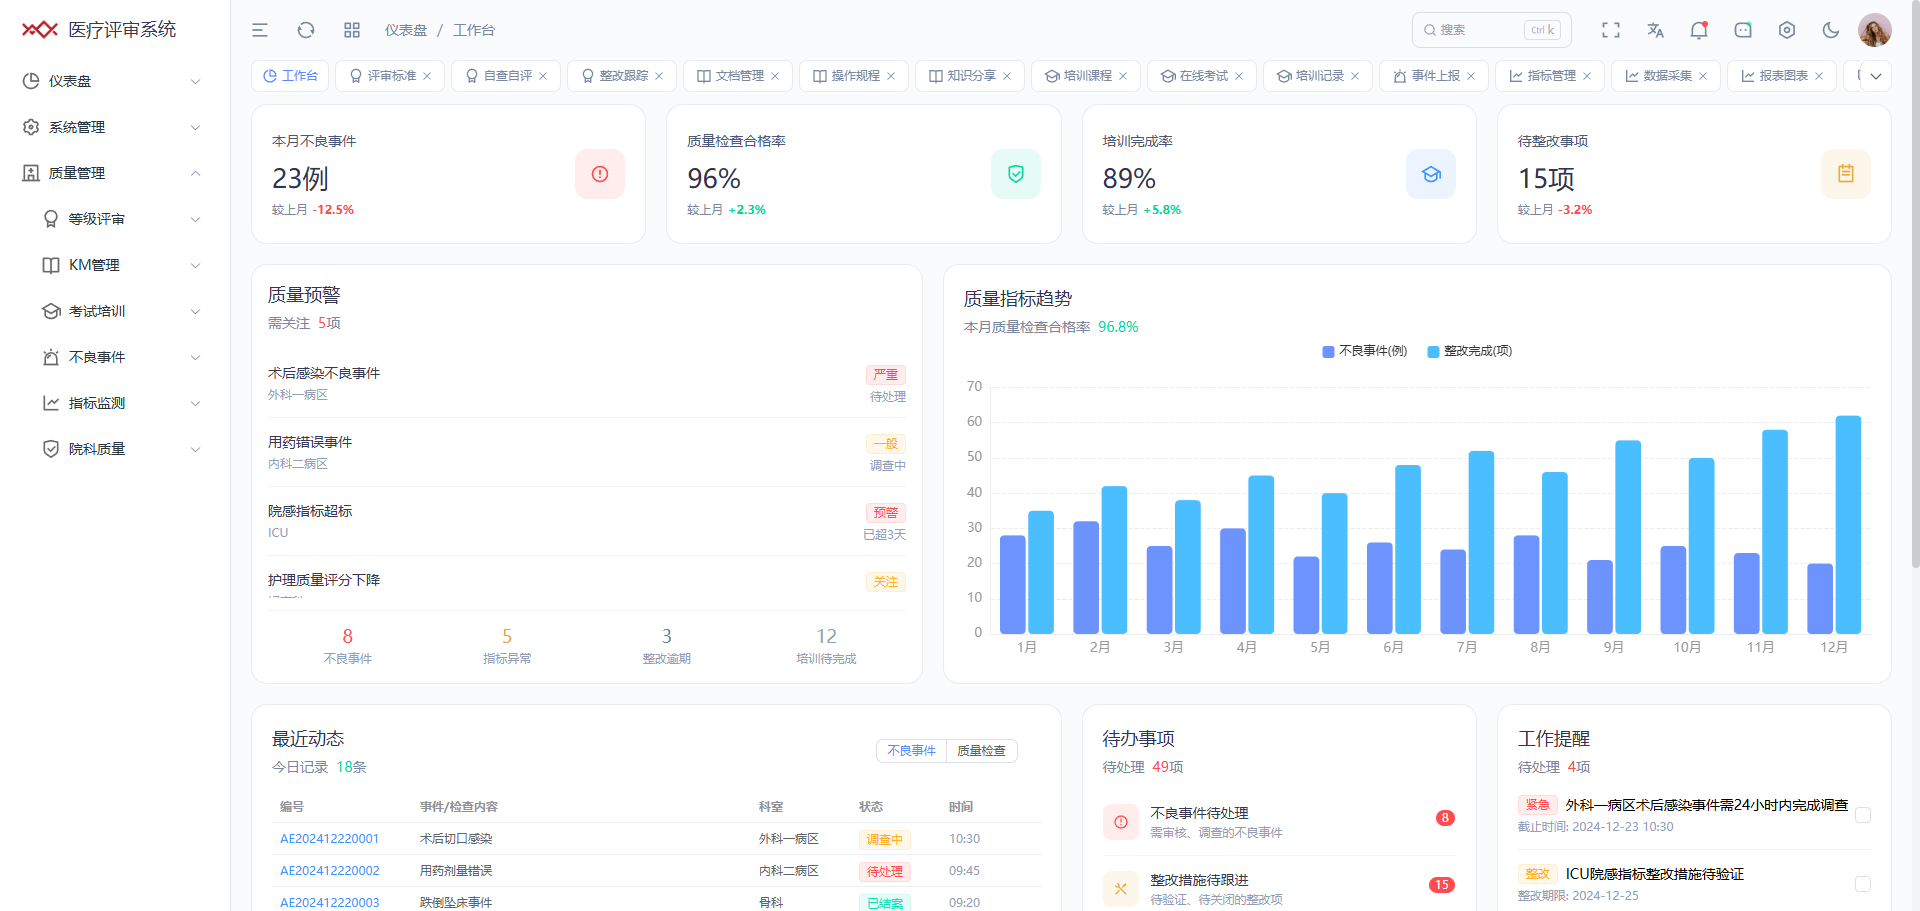Close the 操作规程 tab
Viewport: 1920px width, 911px height.
tap(891, 76)
